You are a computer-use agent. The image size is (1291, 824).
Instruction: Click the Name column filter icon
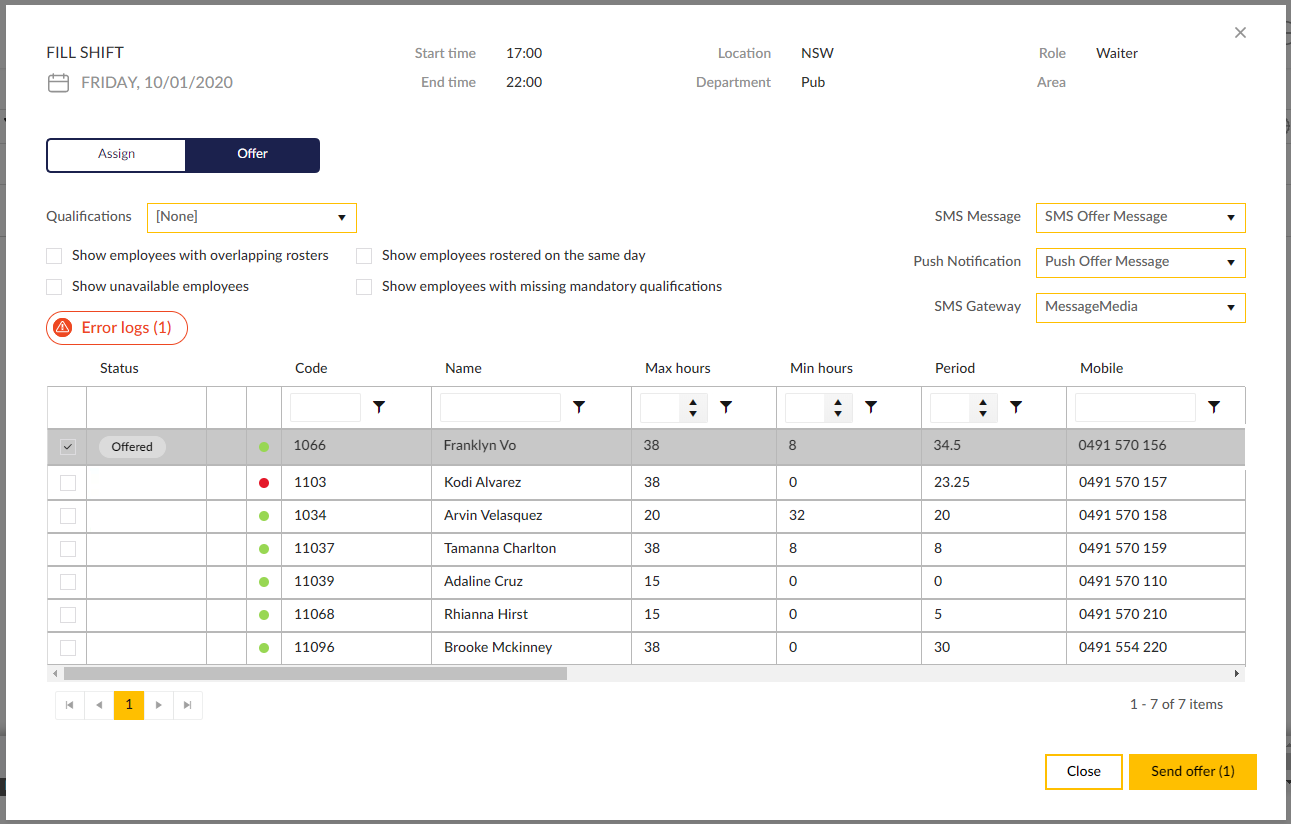click(x=579, y=407)
